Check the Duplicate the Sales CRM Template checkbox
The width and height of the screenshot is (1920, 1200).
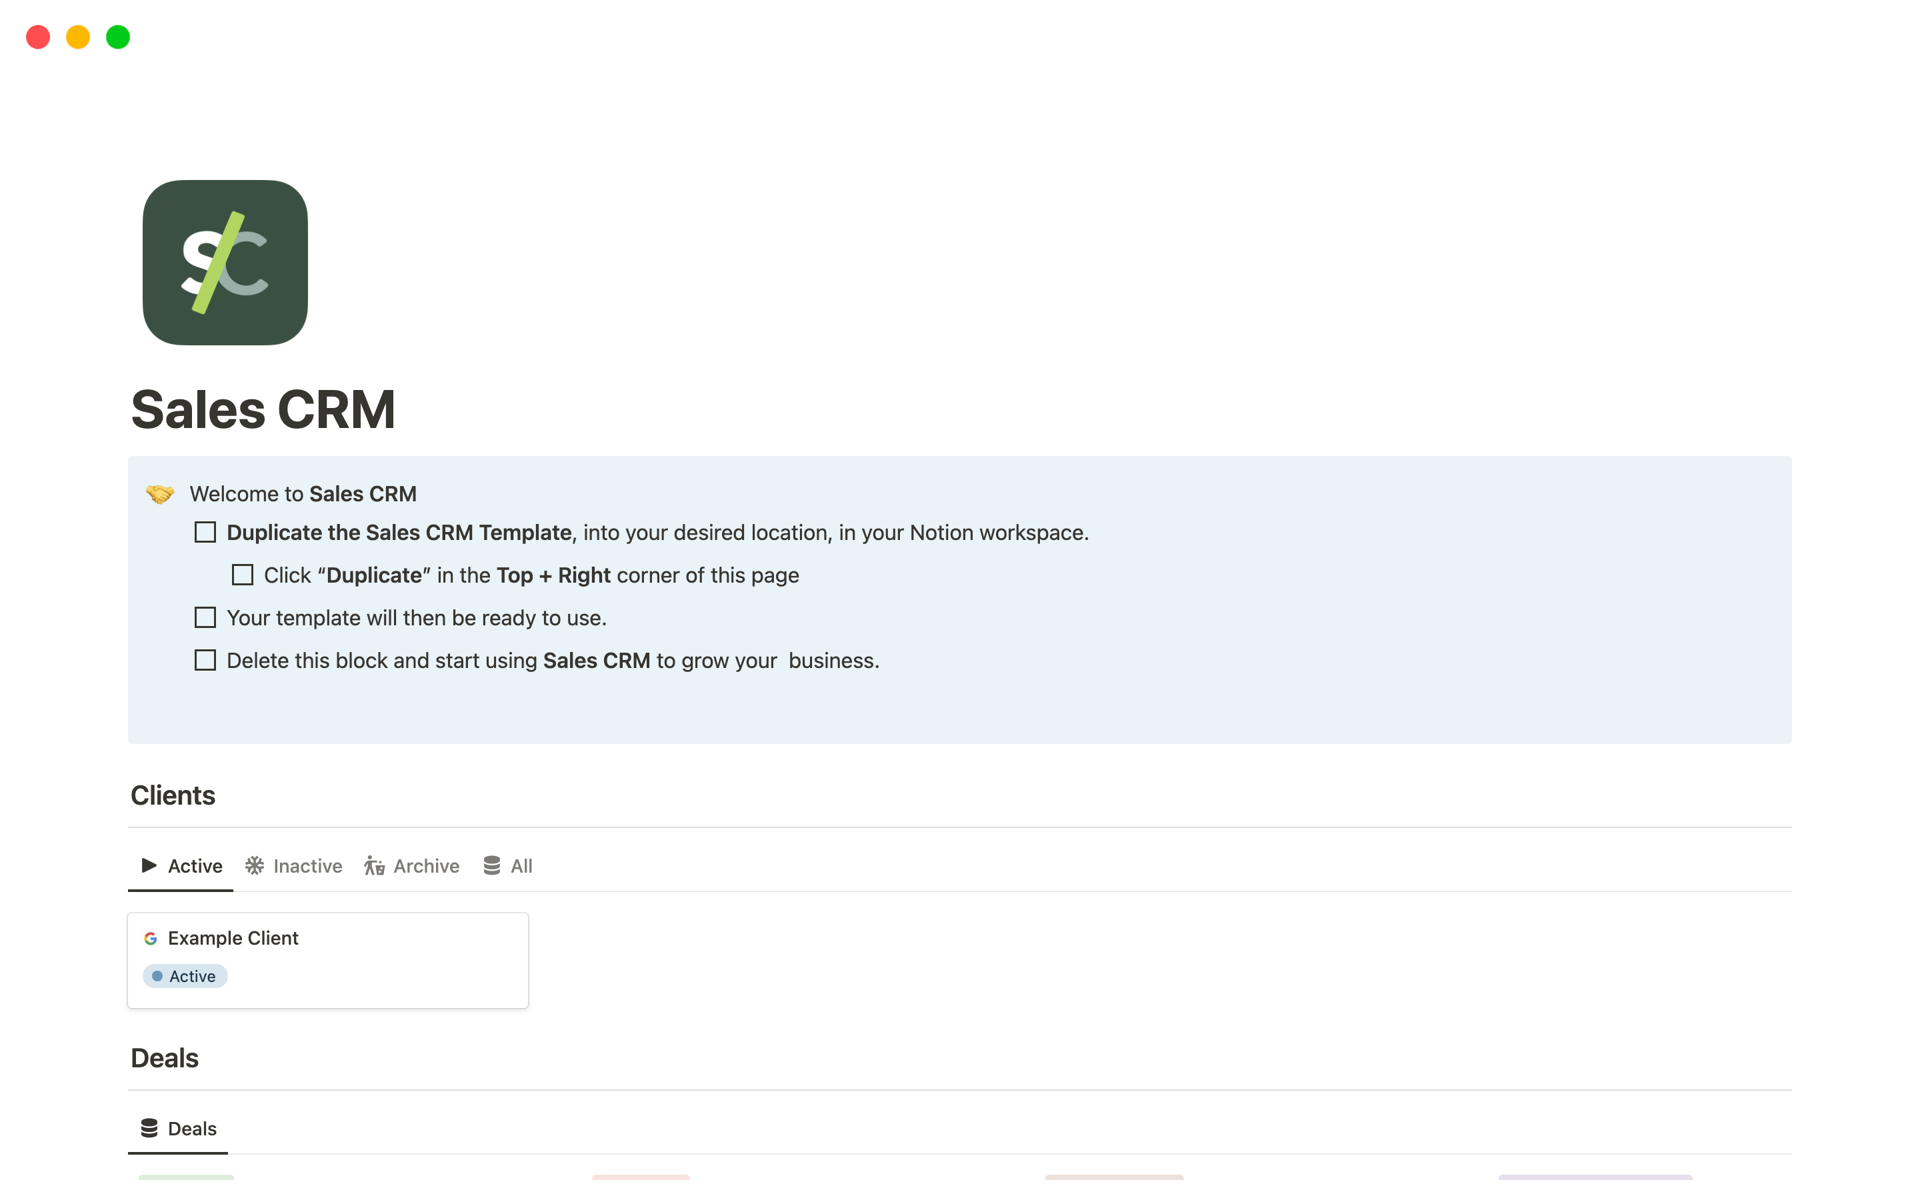pos(205,533)
